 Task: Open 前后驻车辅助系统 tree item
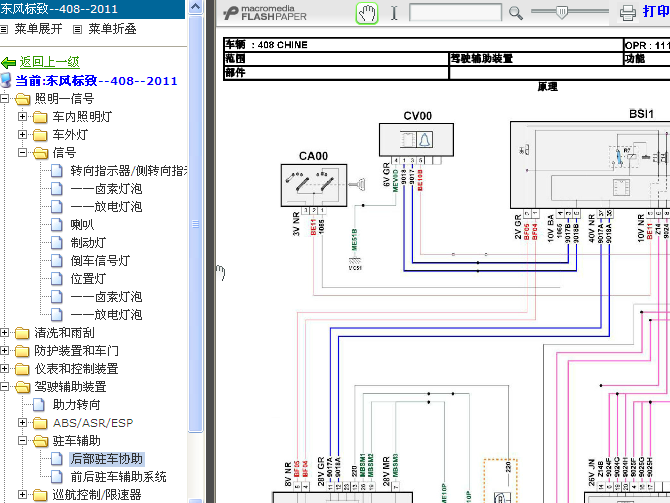(x=118, y=477)
